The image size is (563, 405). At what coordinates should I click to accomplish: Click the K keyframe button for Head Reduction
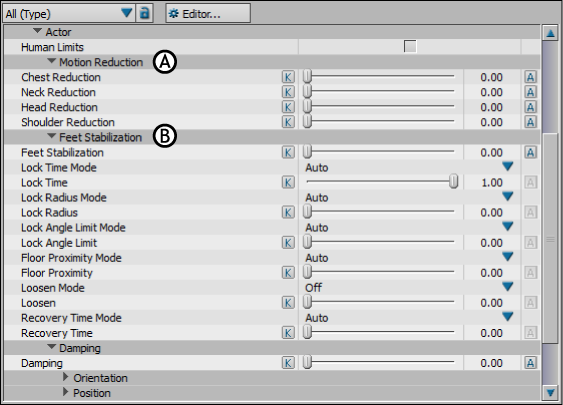(288, 107)
